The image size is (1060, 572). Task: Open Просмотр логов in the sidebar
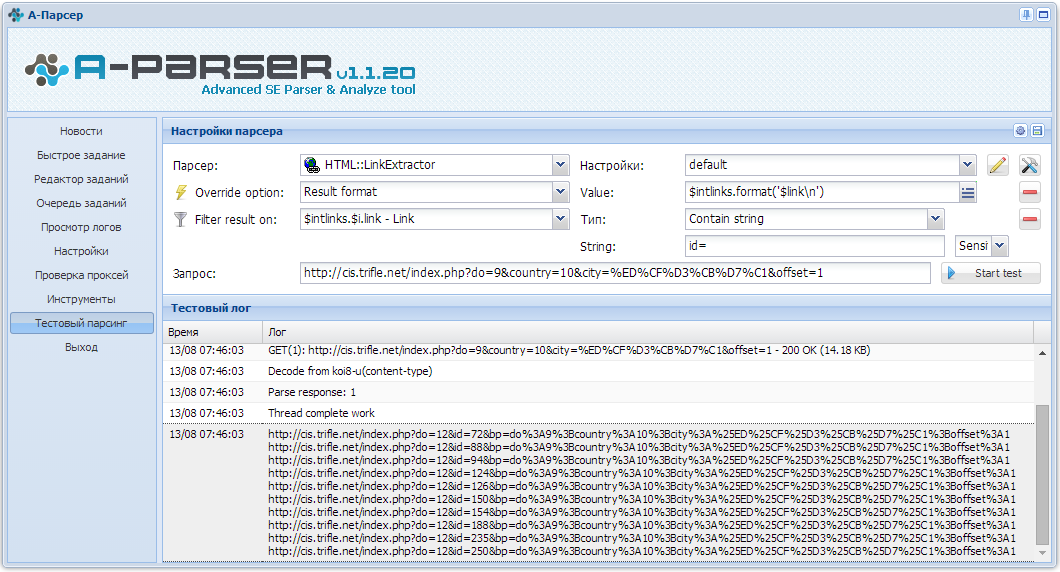click(x=81, y=227)
